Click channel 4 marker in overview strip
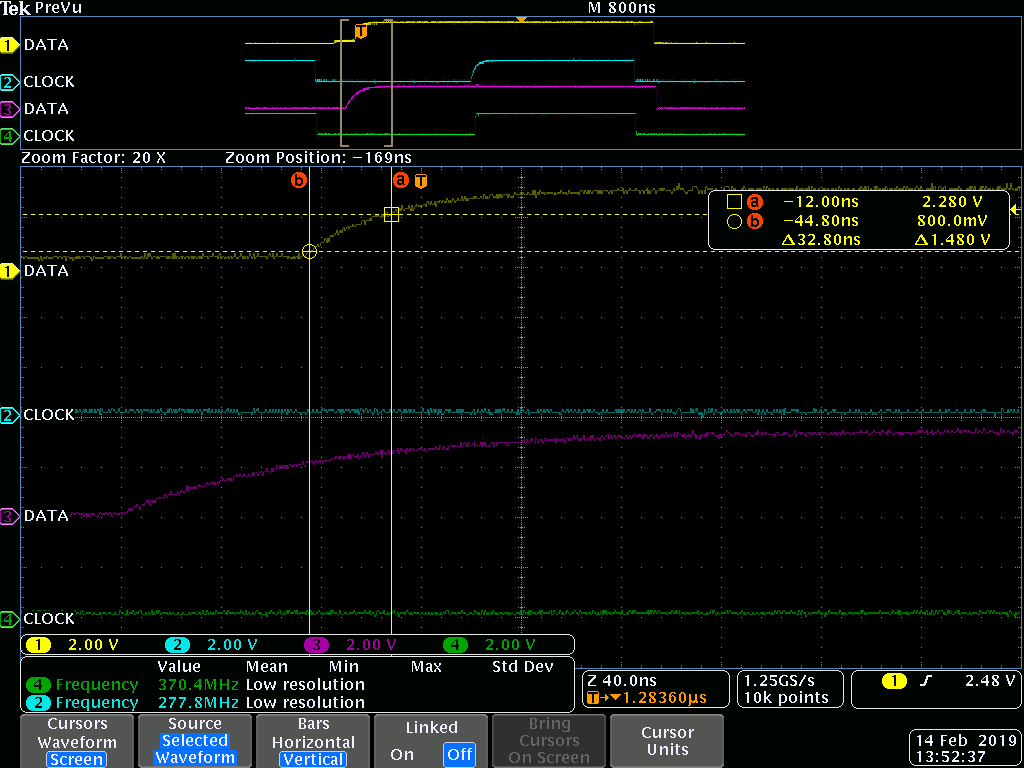Image resolution: width=1024 pixels, height=768 pixels. (10, 136)
